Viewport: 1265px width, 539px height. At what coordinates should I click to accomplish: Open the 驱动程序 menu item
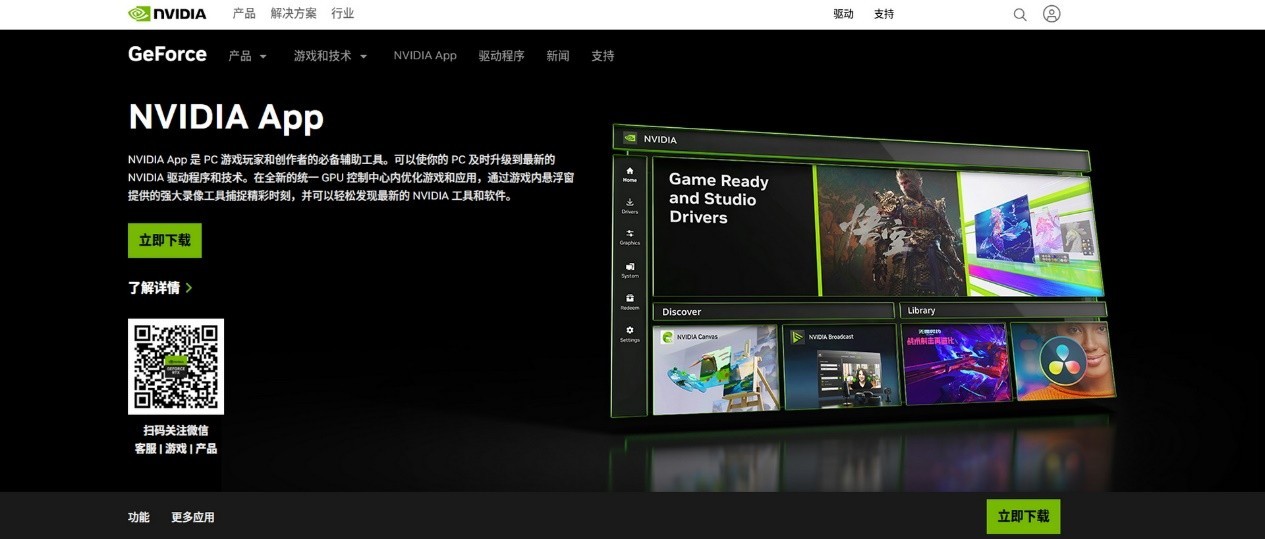point(501,56)
